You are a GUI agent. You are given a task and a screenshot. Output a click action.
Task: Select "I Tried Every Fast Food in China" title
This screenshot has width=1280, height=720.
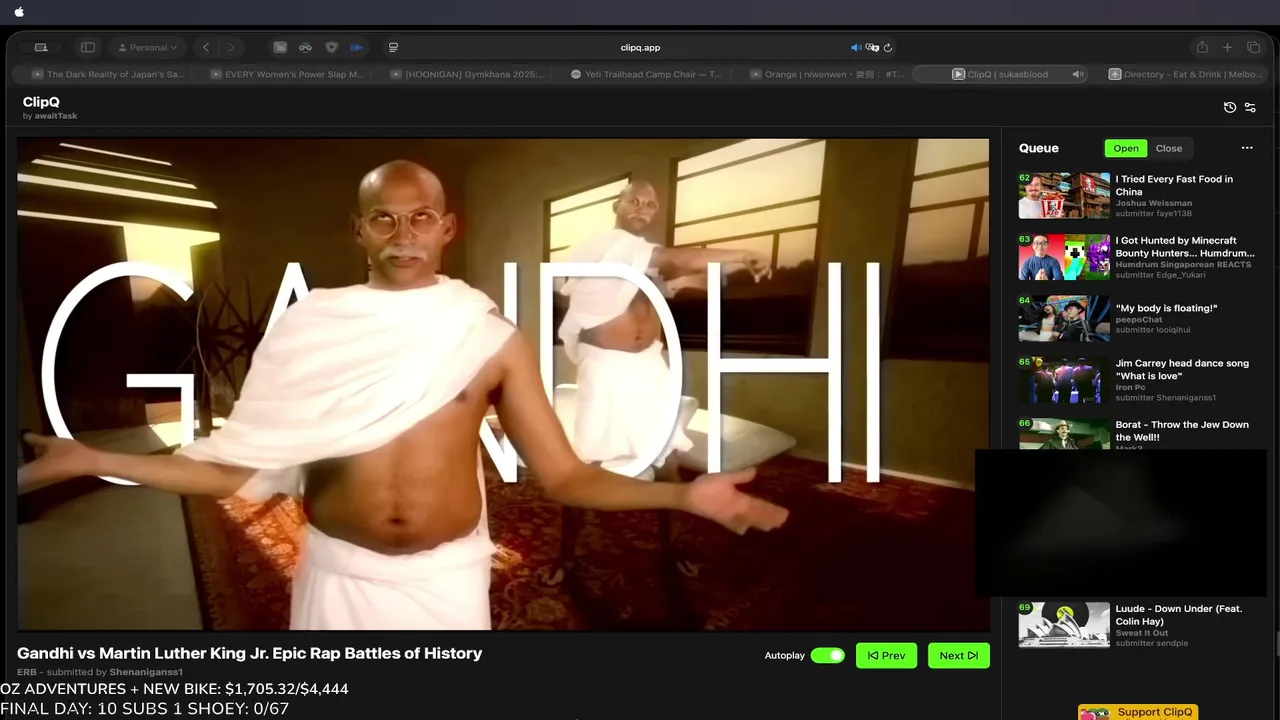tap(1174, 185)
